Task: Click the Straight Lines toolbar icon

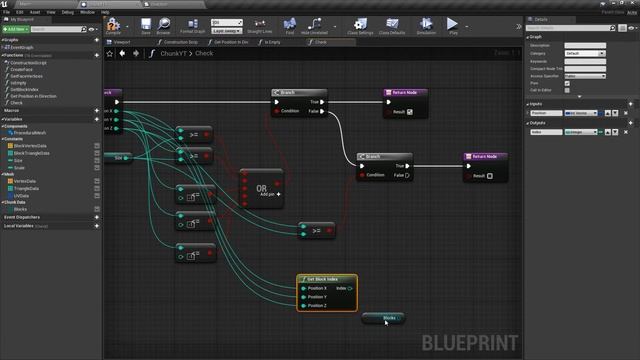Action: tap(260, 26)
